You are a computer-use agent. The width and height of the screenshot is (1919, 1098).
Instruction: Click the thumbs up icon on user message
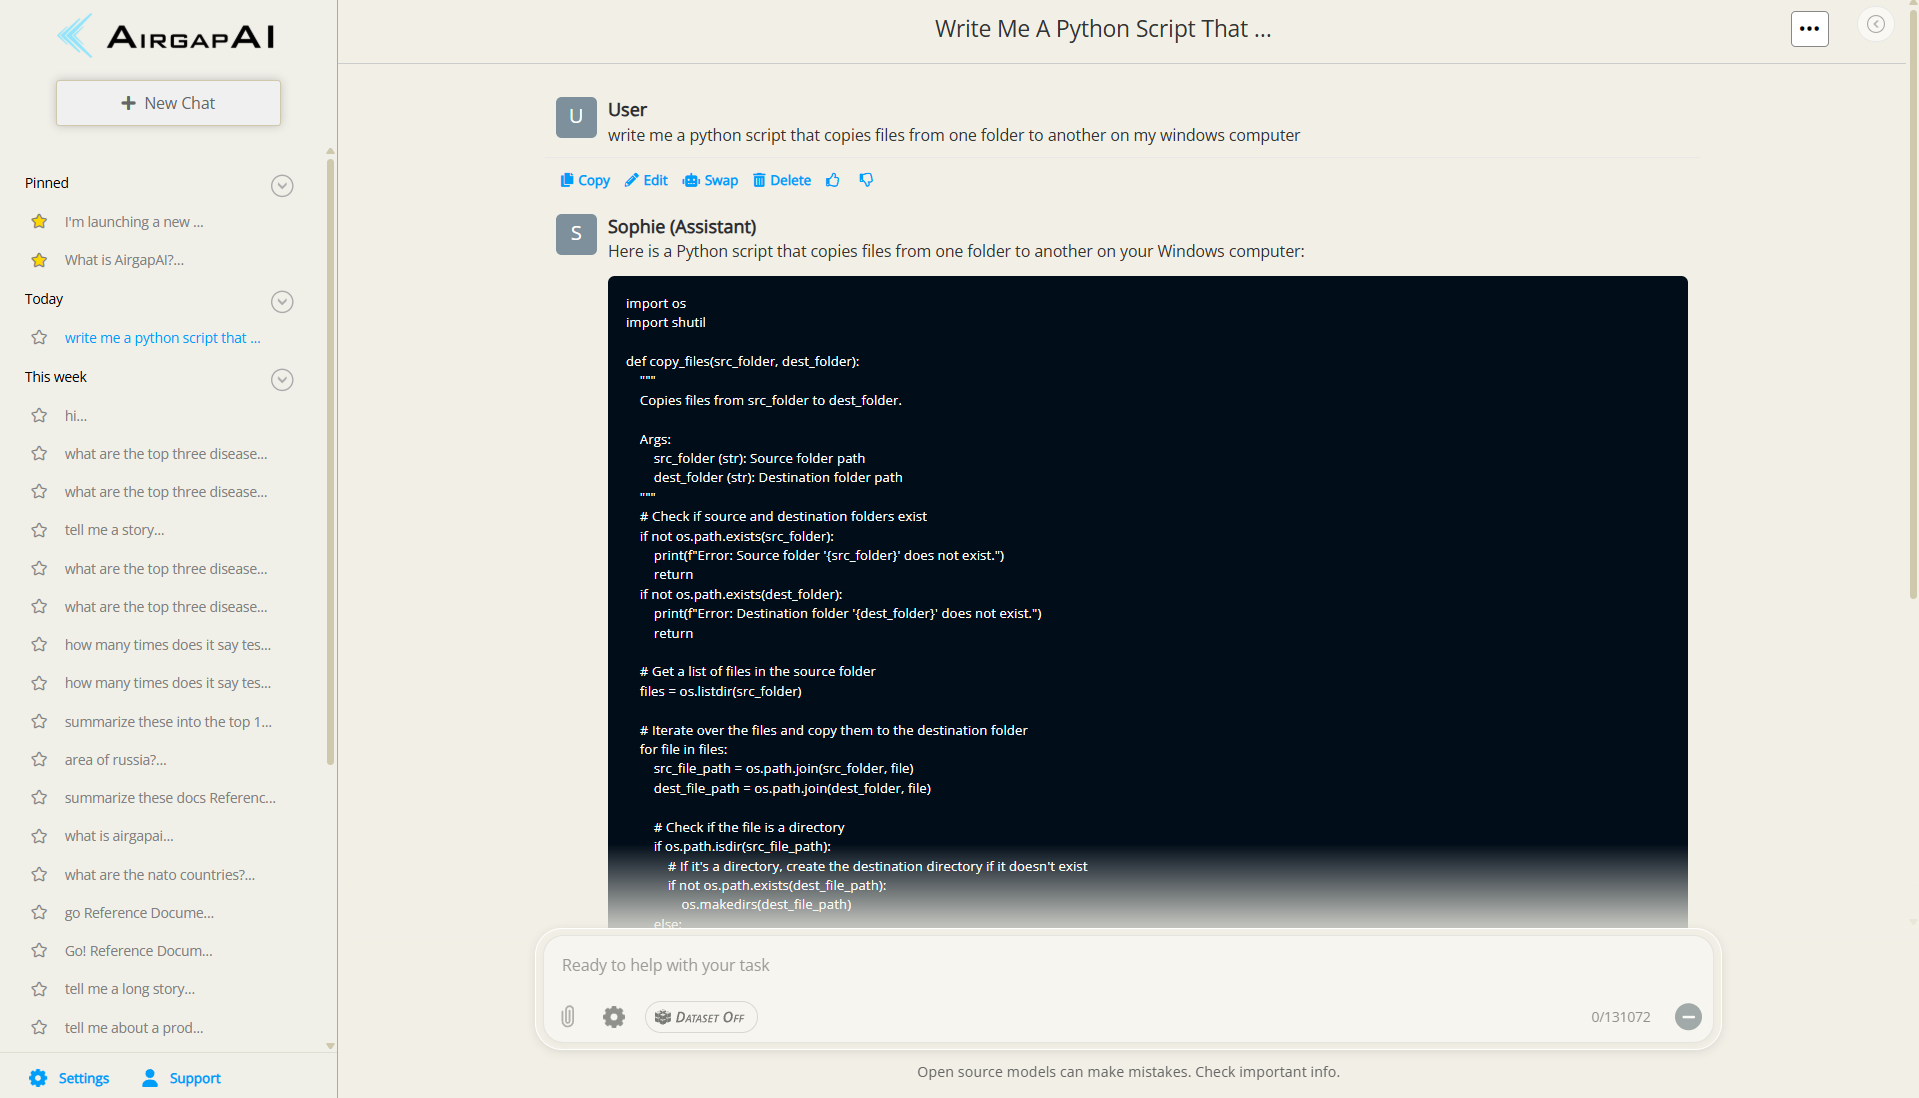coord(833,181)
